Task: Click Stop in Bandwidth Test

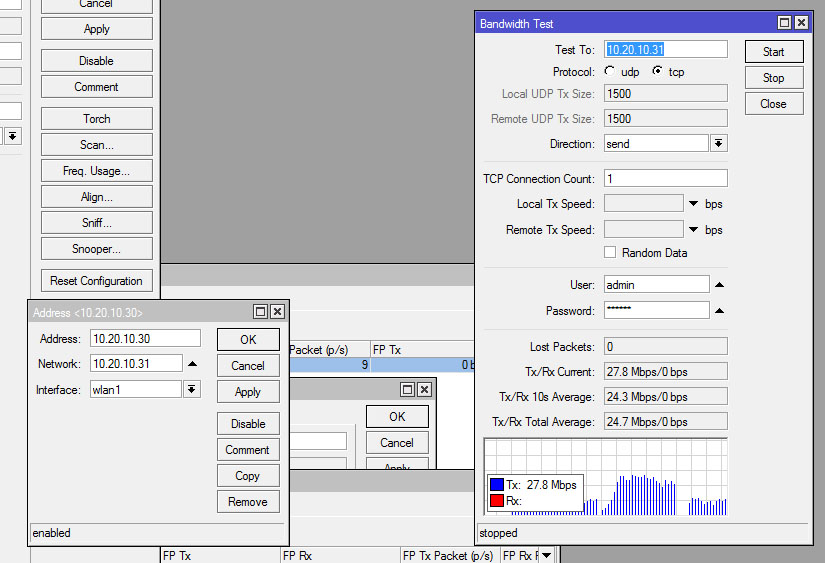Action: coord(774,78)
